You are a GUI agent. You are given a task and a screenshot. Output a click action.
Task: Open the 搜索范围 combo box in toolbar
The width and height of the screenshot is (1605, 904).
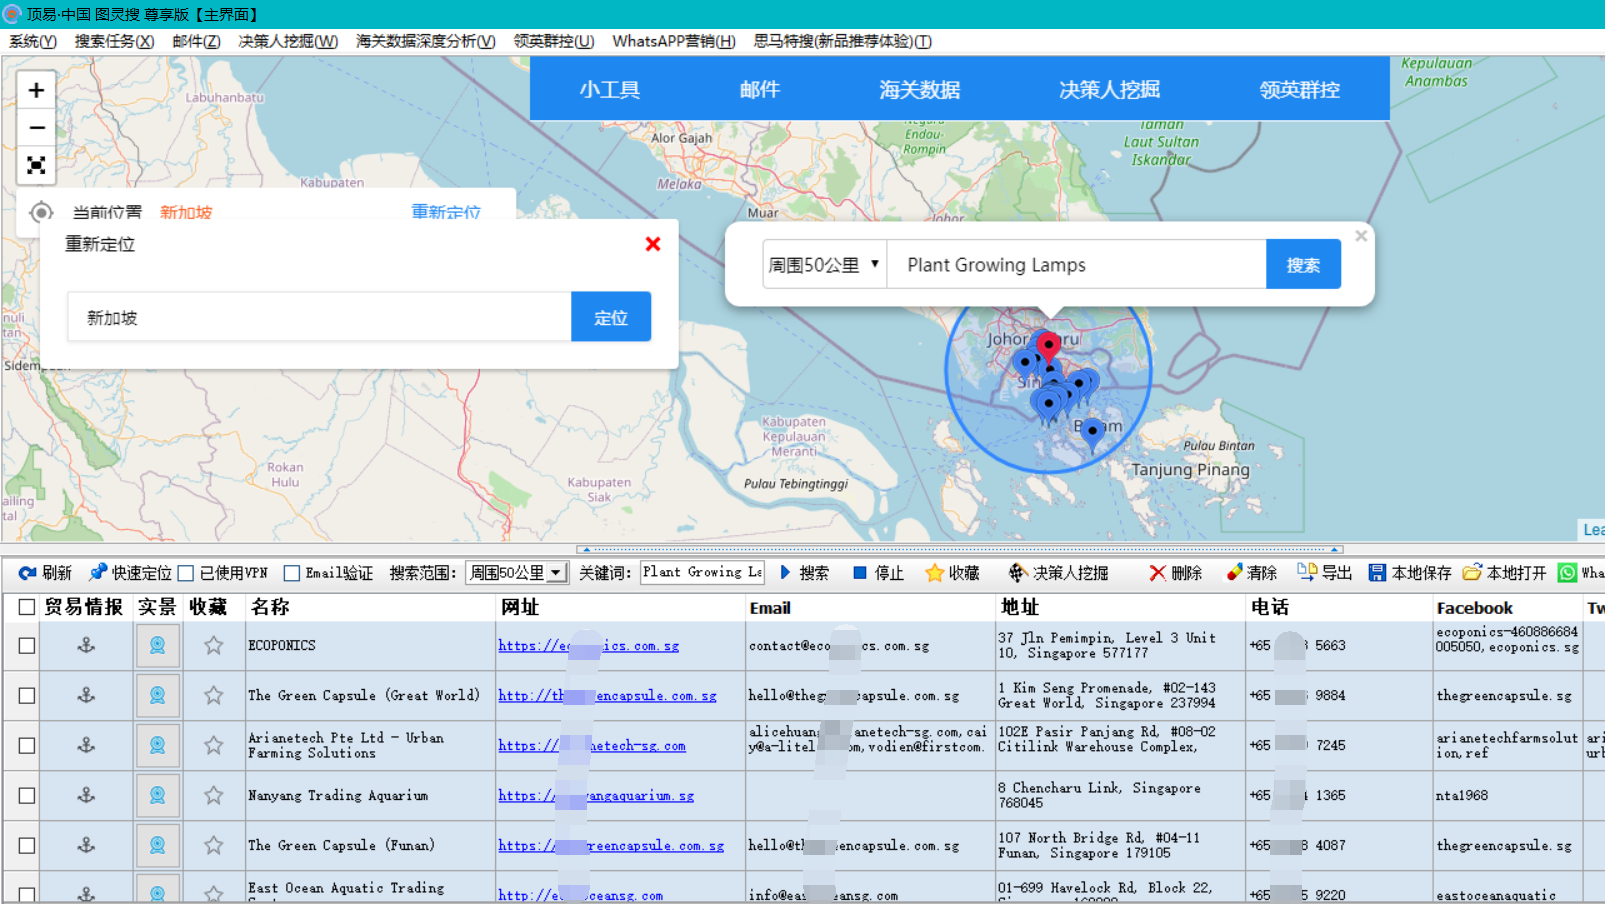(516, 573)
